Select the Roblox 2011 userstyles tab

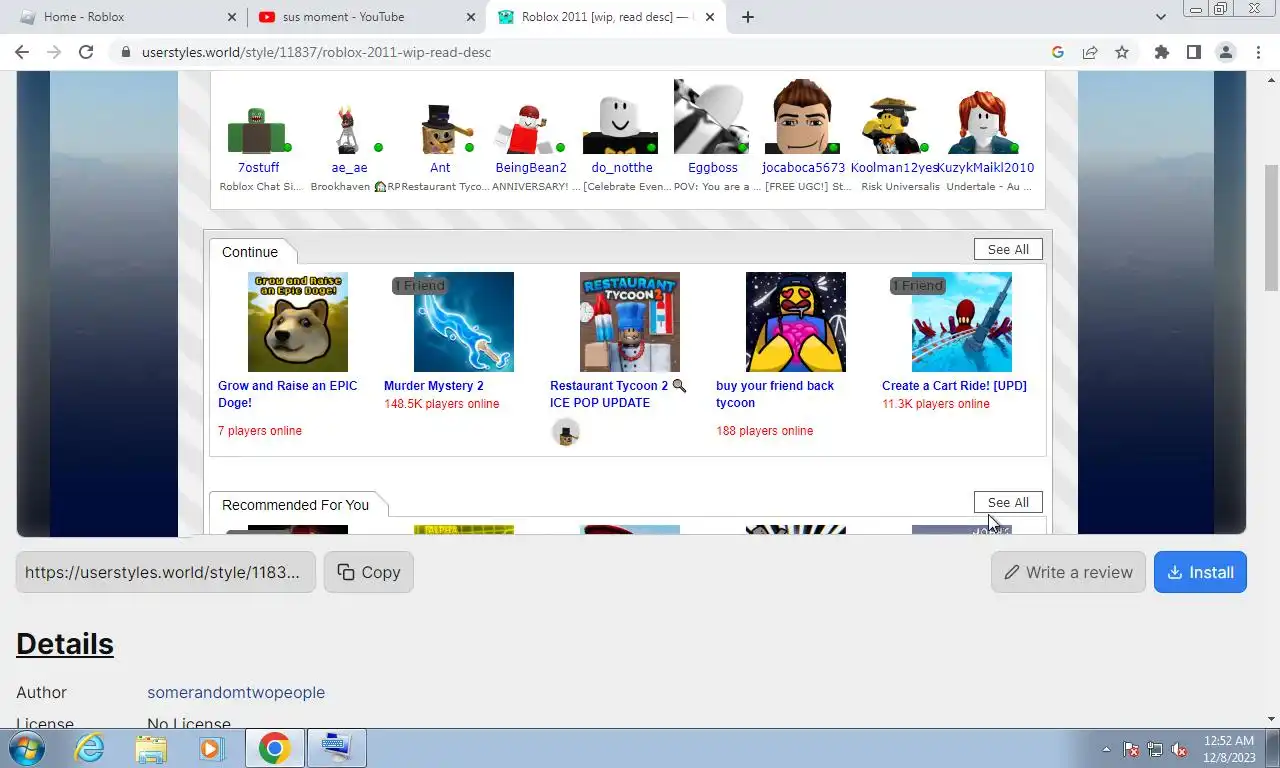606,17
